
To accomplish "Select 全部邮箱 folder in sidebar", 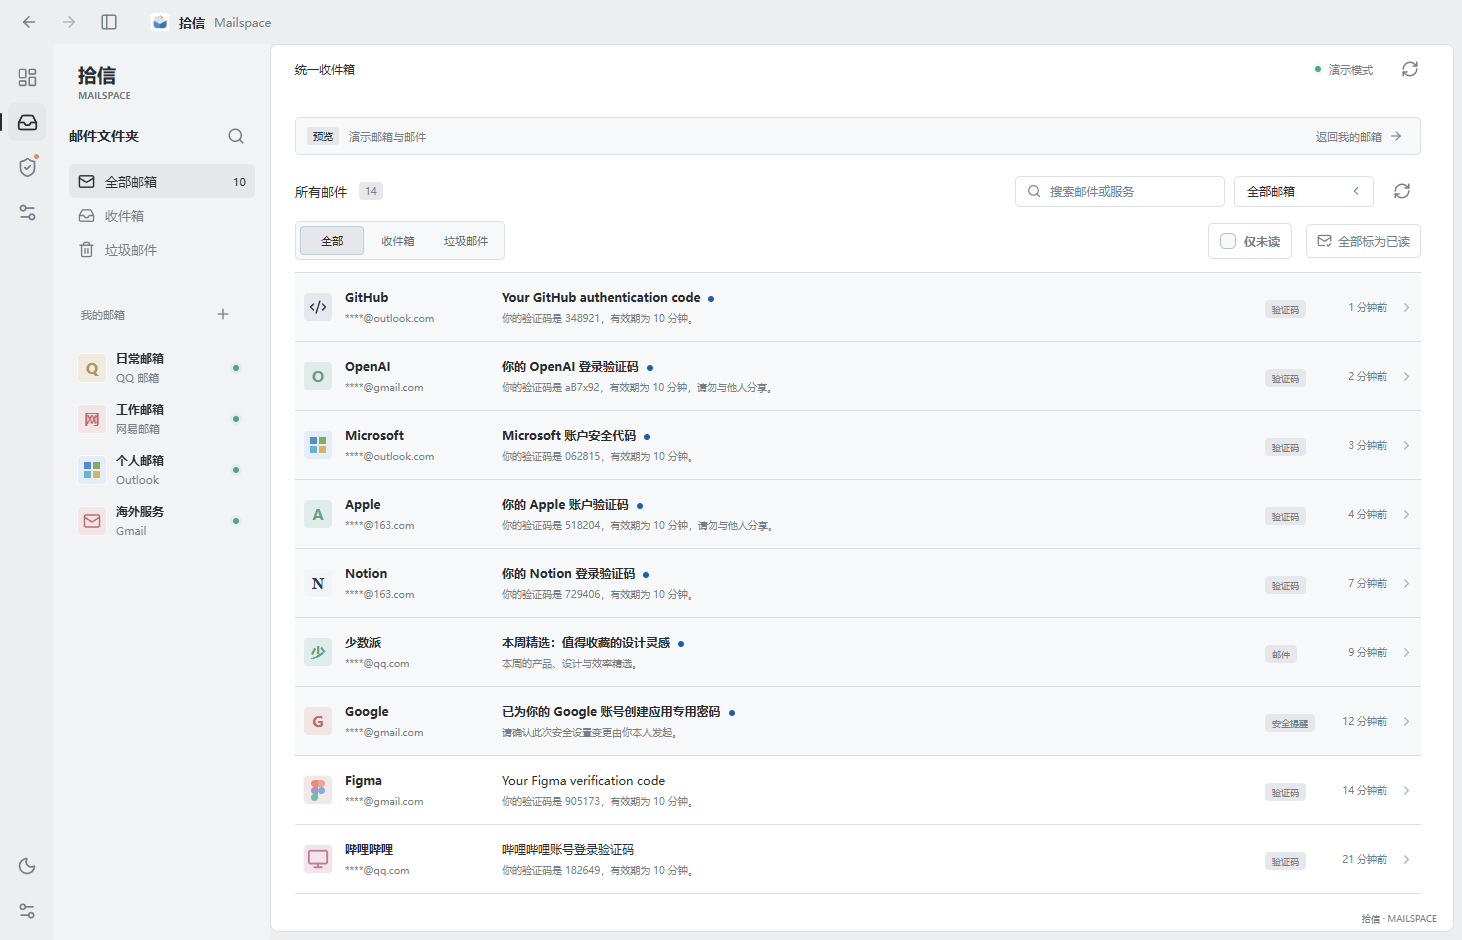I will pyautogui.click(x=162, y=181).
